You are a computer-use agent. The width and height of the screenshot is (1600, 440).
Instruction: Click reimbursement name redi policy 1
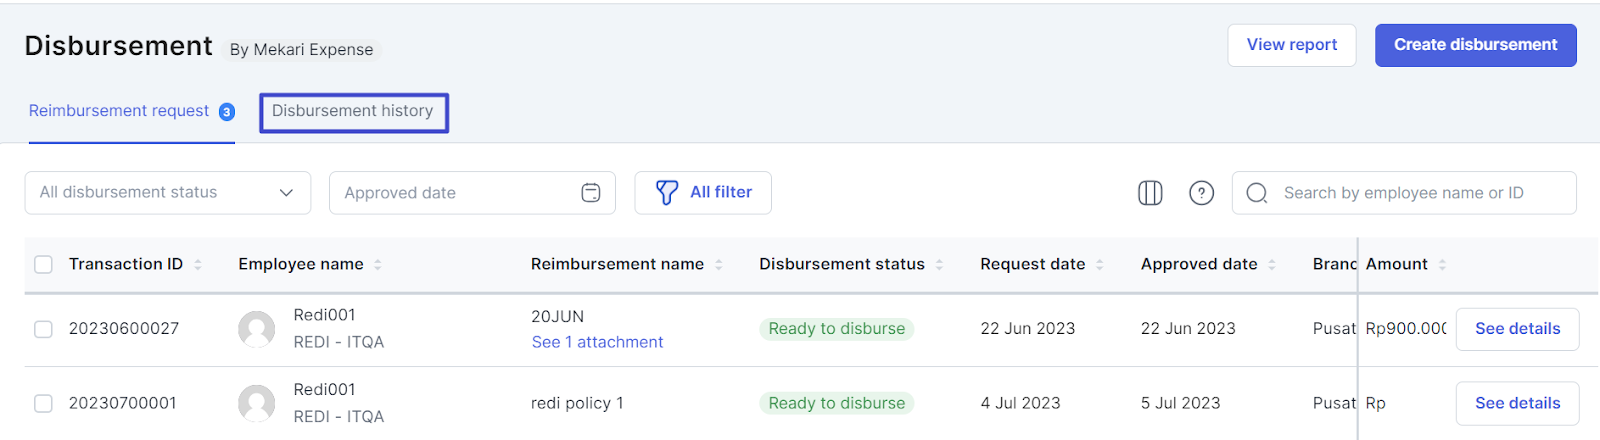click(x=577, y=404)
